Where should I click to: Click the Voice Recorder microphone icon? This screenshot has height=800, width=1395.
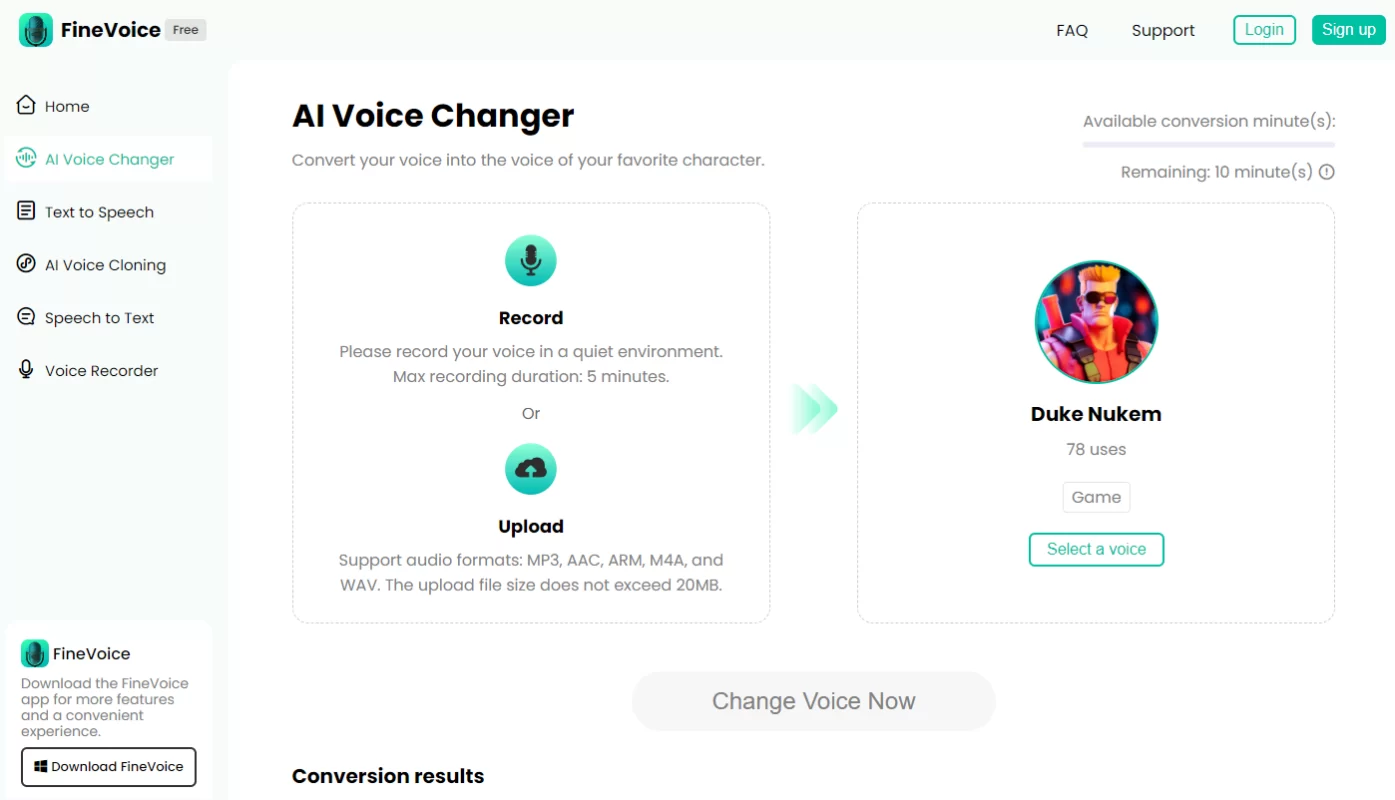[26, 370]
